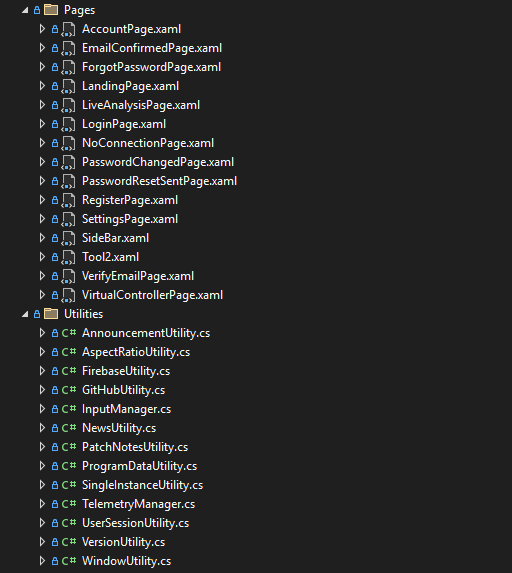Select the file name LandingPage.xaml

pyautogui.click(x=130, y=86)
